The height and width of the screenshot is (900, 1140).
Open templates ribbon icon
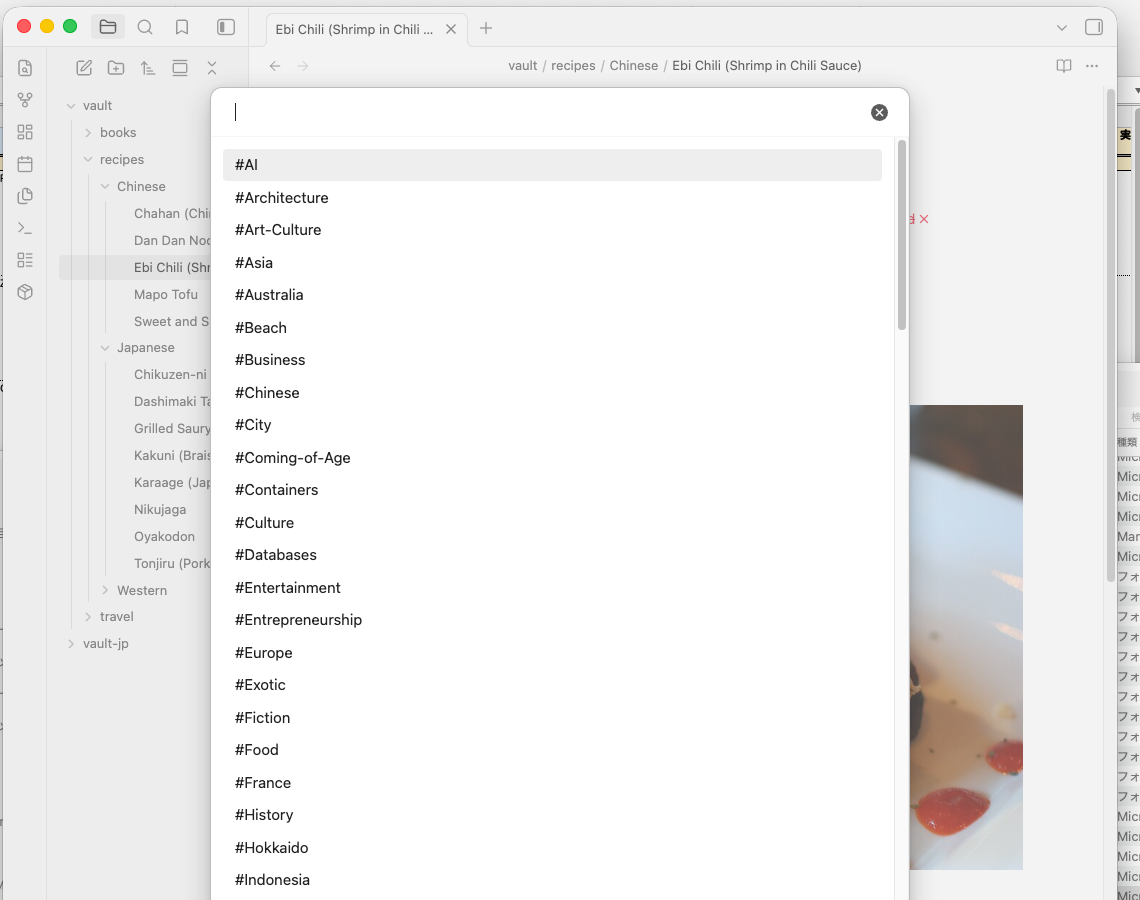(x=25, y=196)
